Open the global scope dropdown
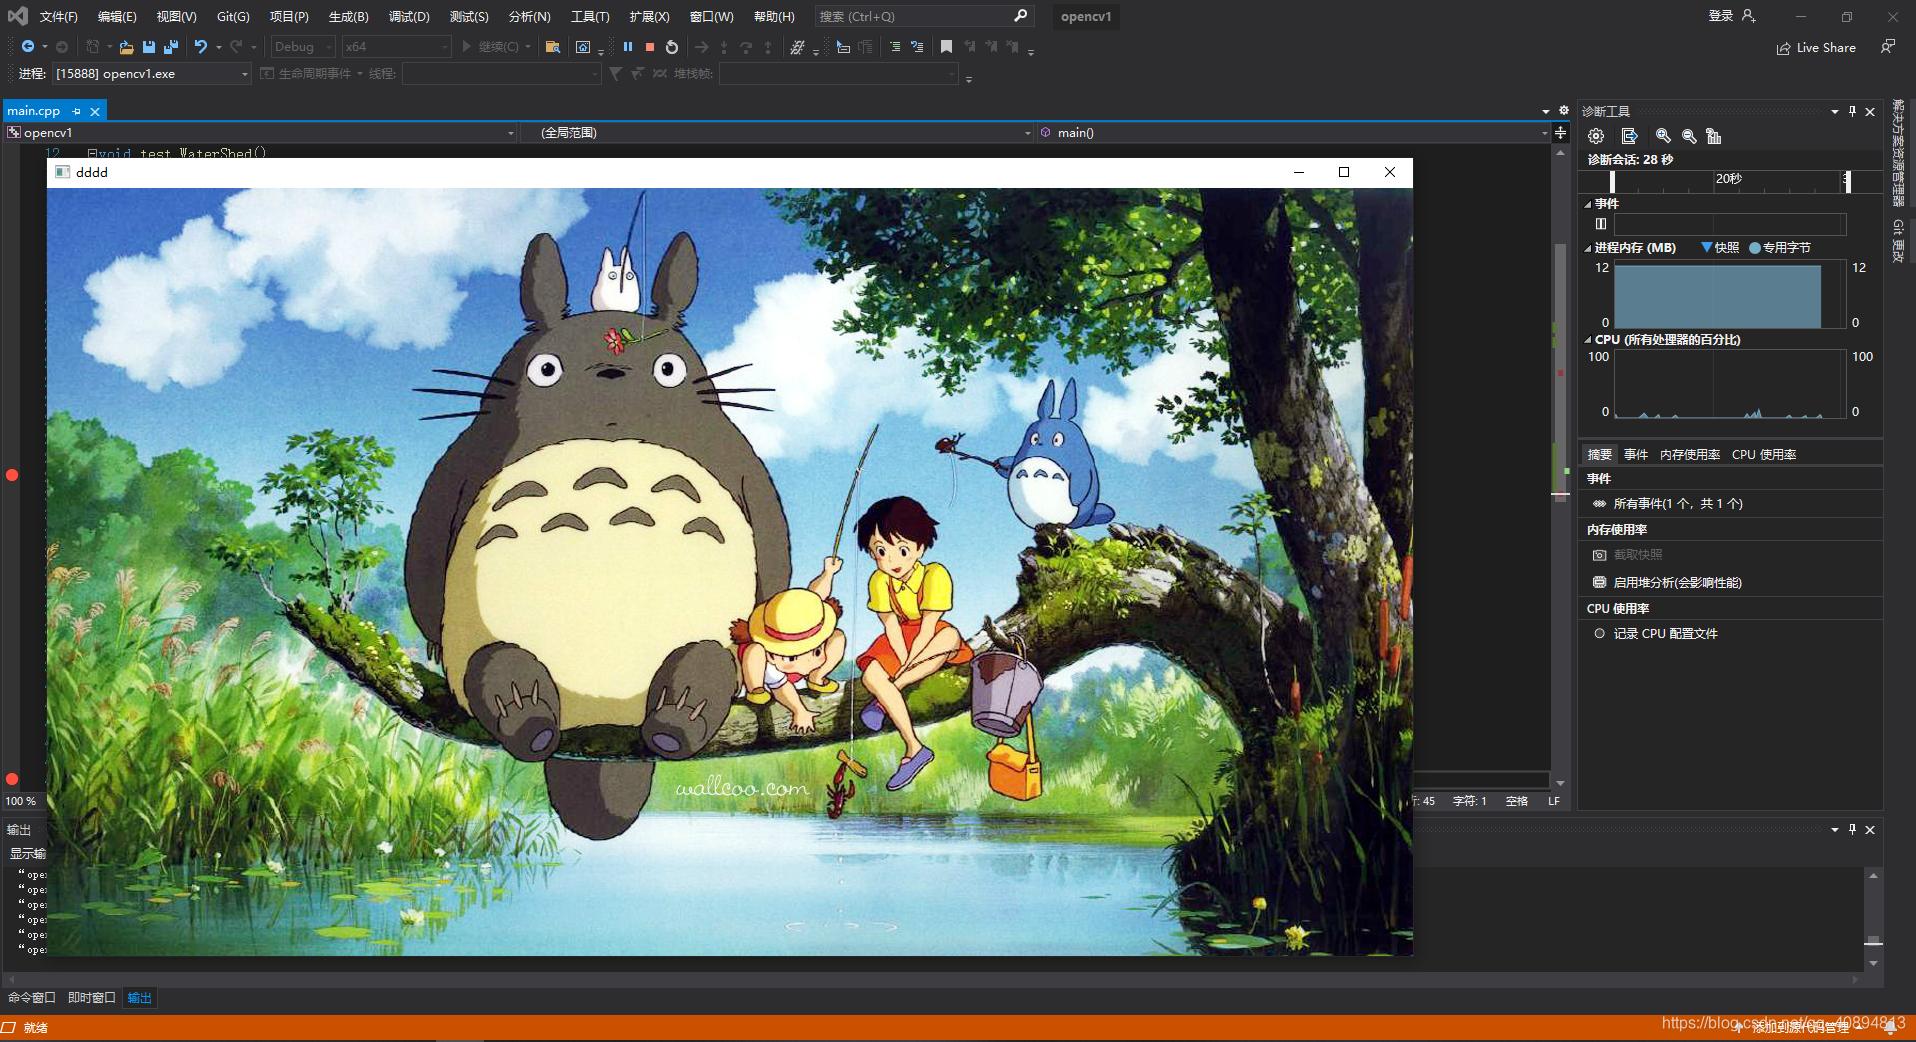The width and height of the screenshot is (1916, 1042). (x=777, y=132)
